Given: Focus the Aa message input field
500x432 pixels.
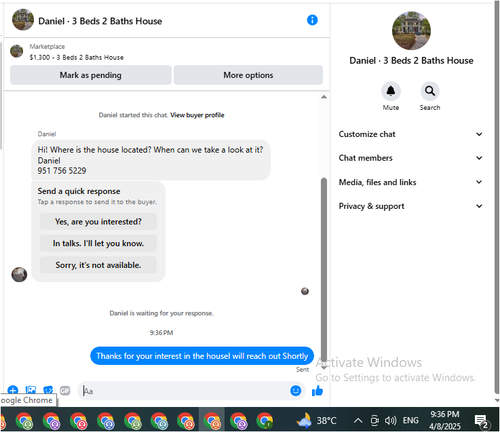Looking at the screenshot, I should pyautogui.click(x=185, y=391).
